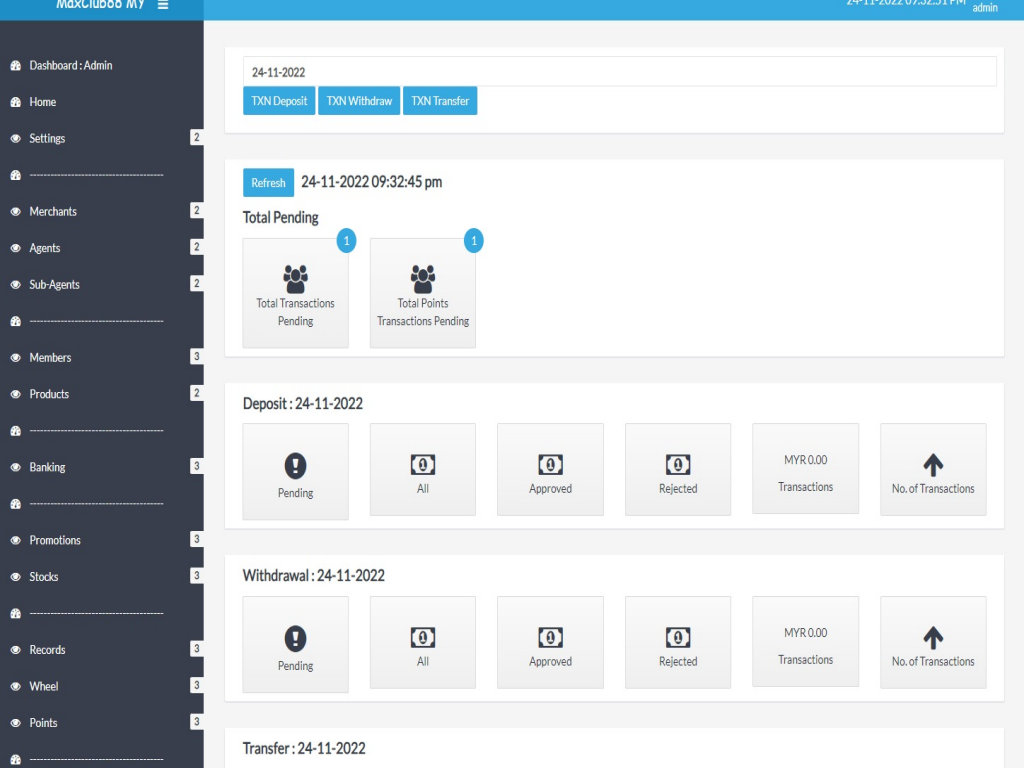Click the Total Transactions Pending users icon
The height and width of the screenshot is (768, 1024).
(x=296, y=278)
